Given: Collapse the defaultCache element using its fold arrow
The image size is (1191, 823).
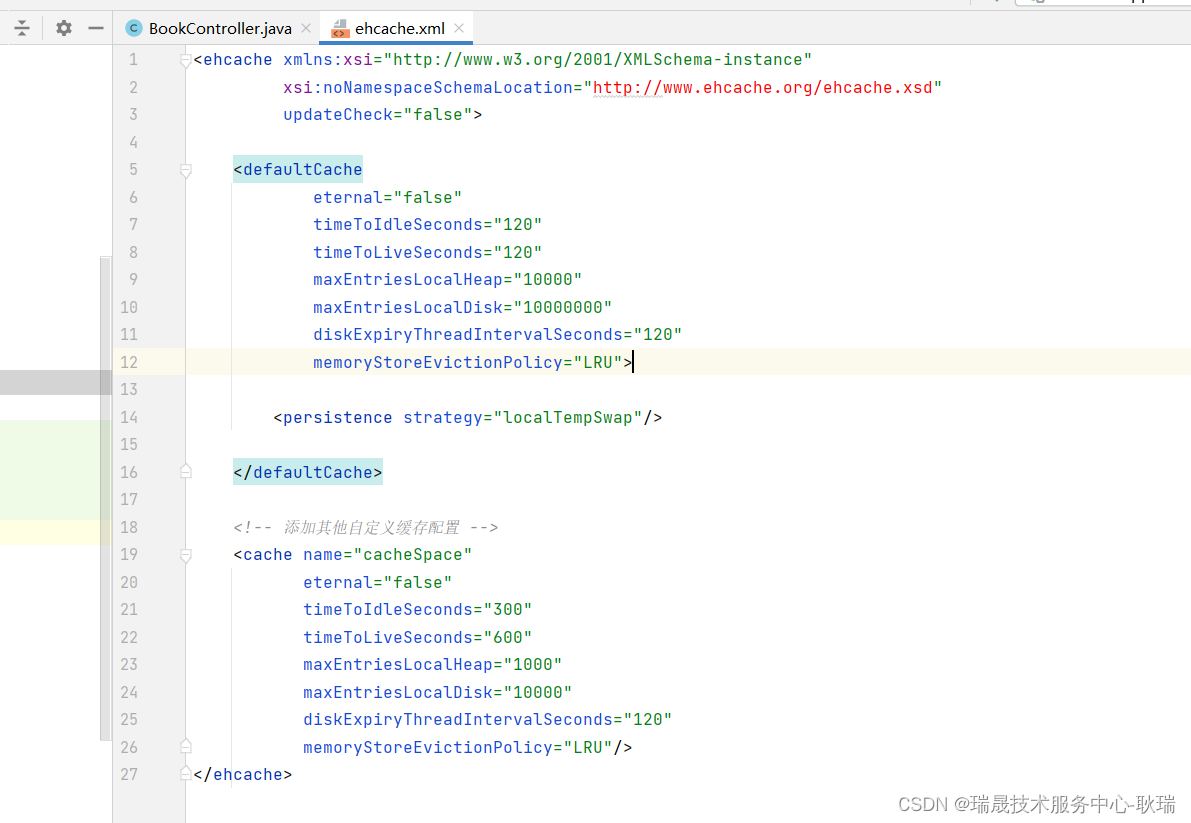Looking at the screenshot, I should coord(185,169).
